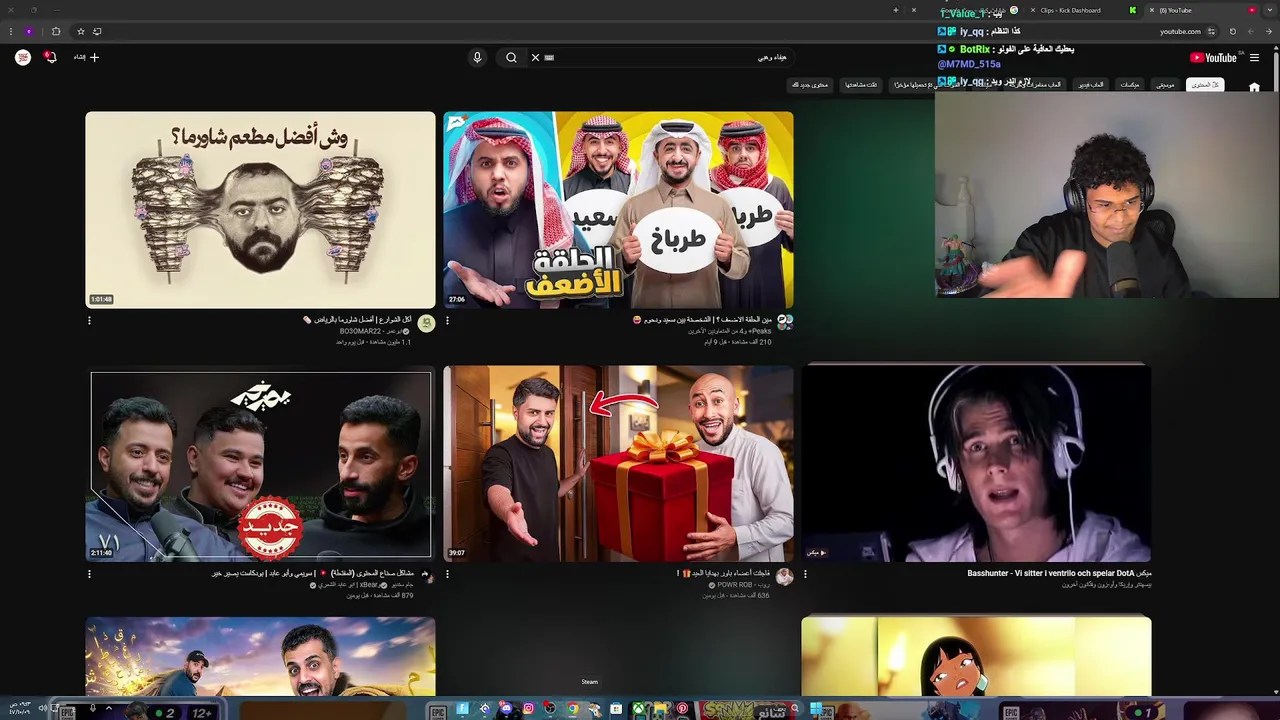Reload the page in browser toolbar

pyautogui.click(x=1232, y=31)
